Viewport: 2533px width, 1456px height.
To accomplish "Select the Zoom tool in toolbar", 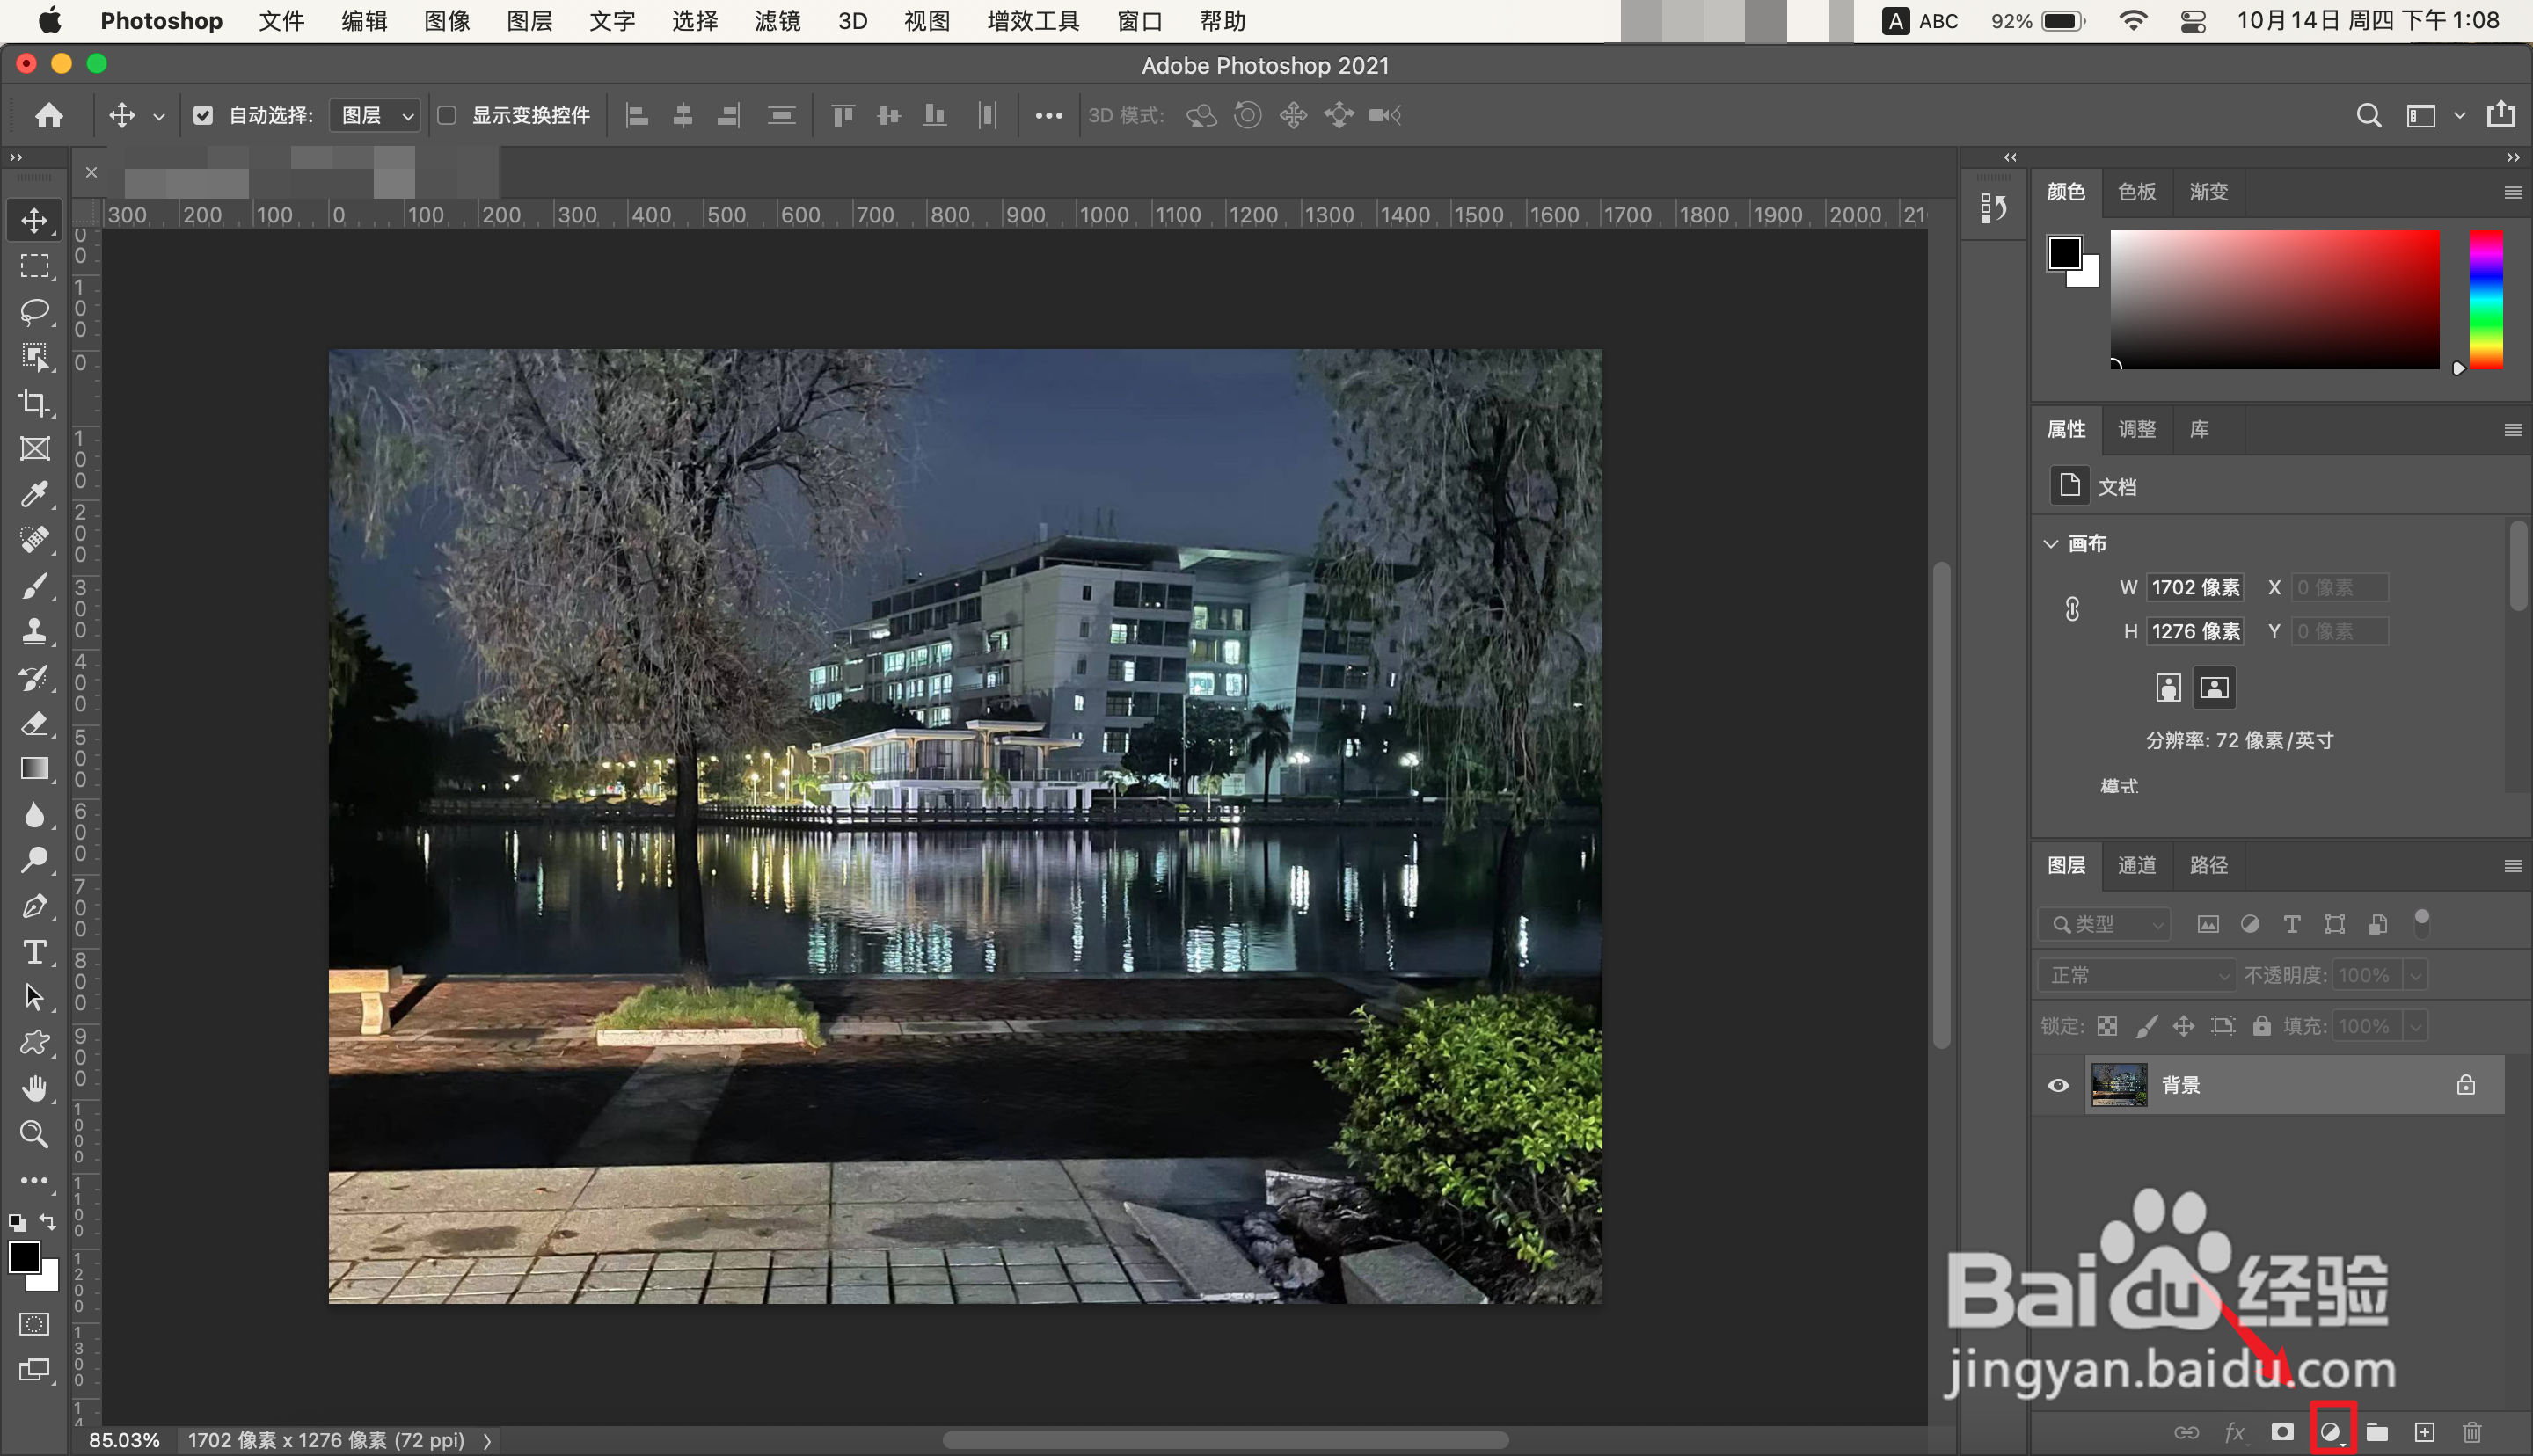I will click(x=35, y=1134).
